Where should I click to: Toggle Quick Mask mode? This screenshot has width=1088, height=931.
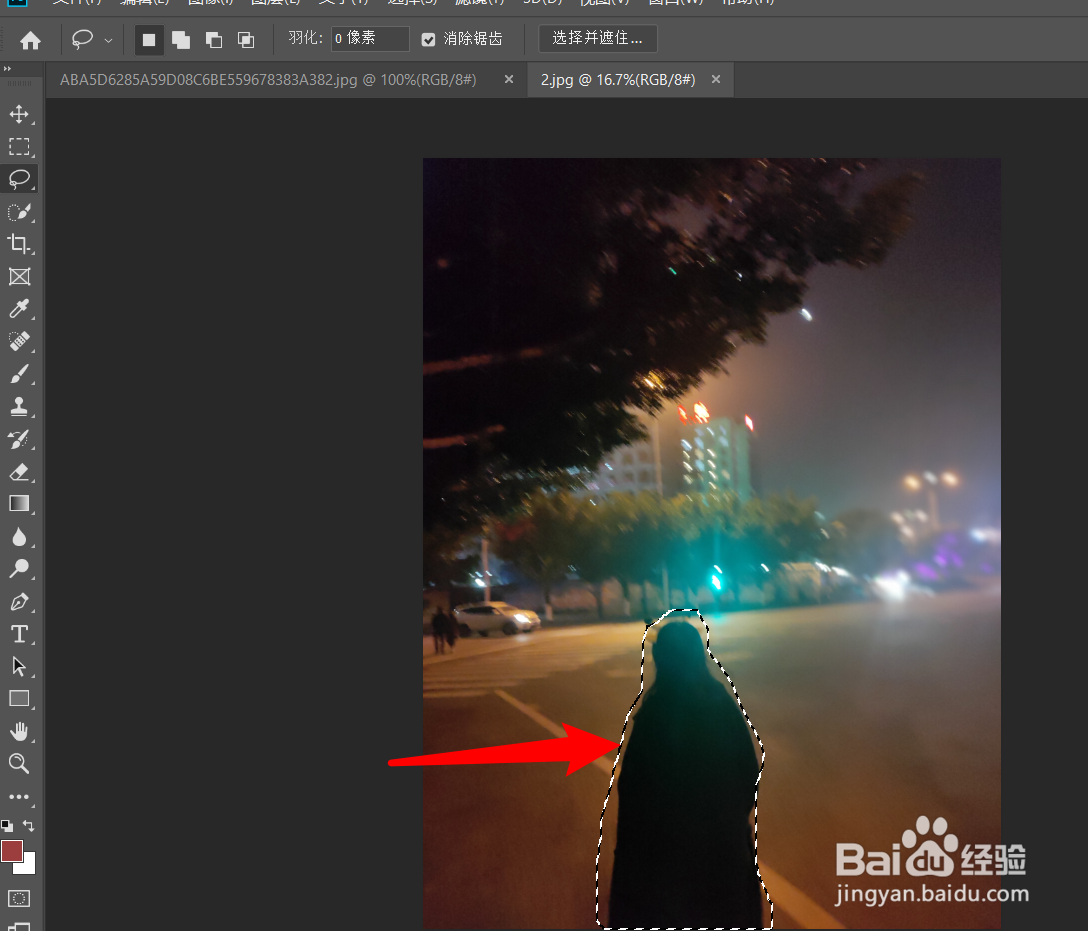[19, 898]
